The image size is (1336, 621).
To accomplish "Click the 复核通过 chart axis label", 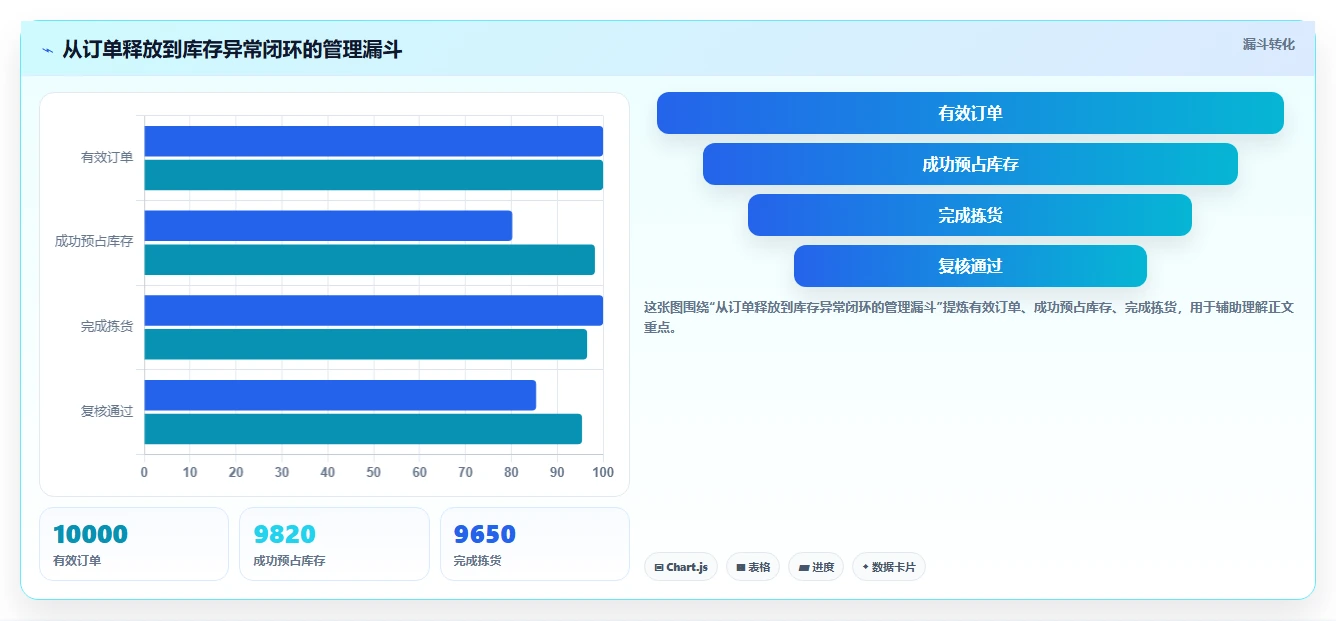I will coord(107,411).
